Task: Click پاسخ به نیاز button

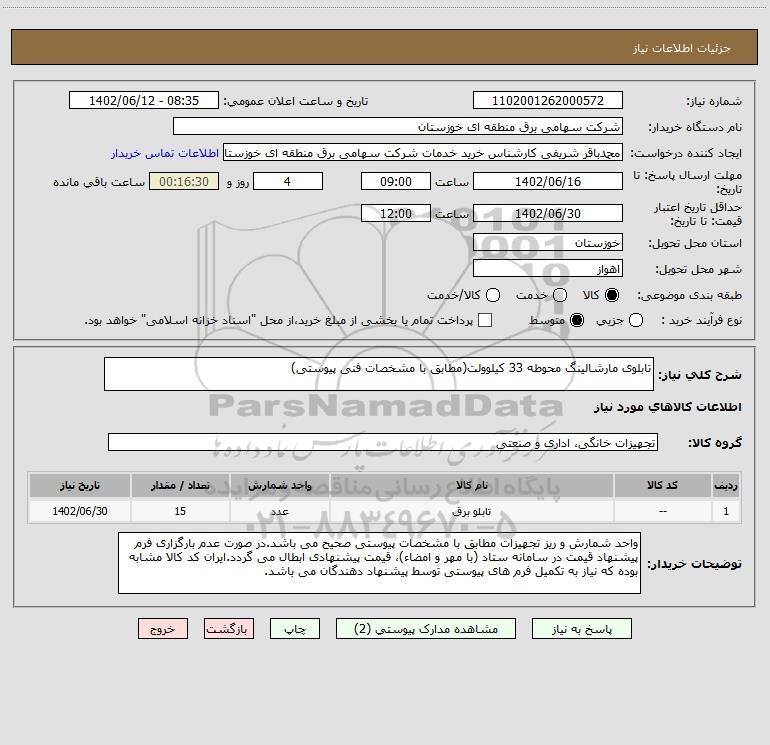Action: pos(582,629)
